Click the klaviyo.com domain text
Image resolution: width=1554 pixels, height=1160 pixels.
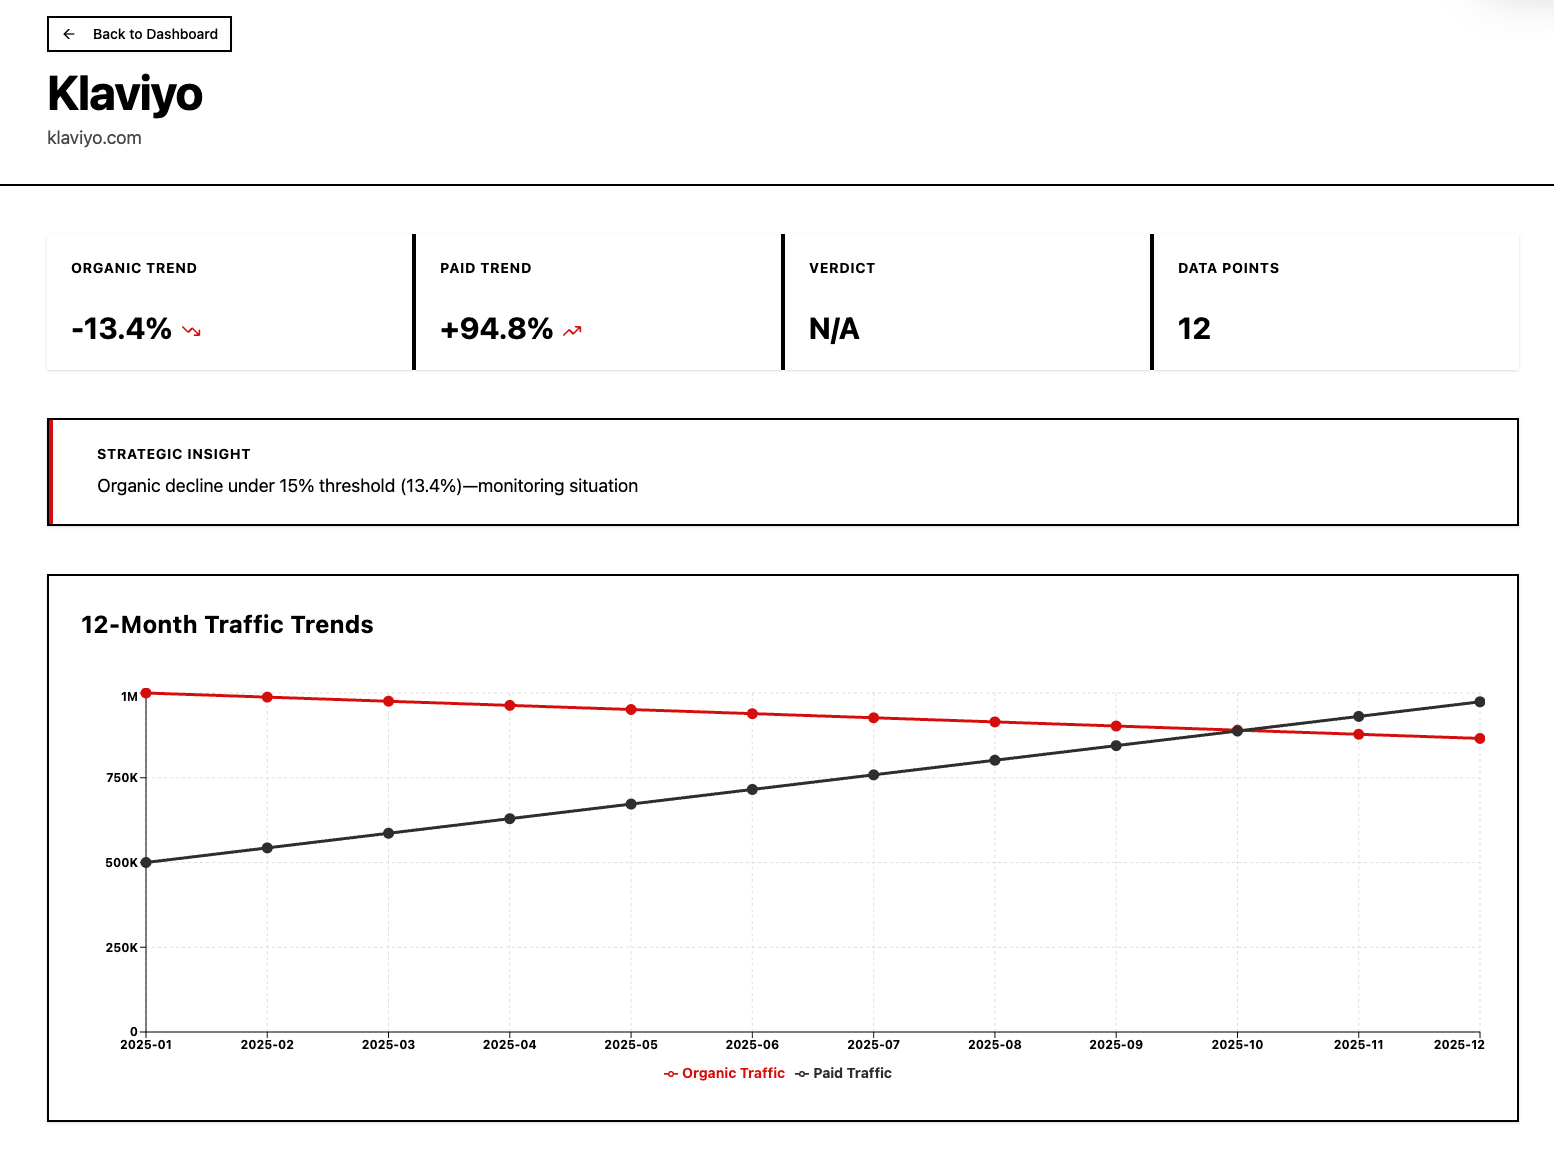[x=95, y=138]
